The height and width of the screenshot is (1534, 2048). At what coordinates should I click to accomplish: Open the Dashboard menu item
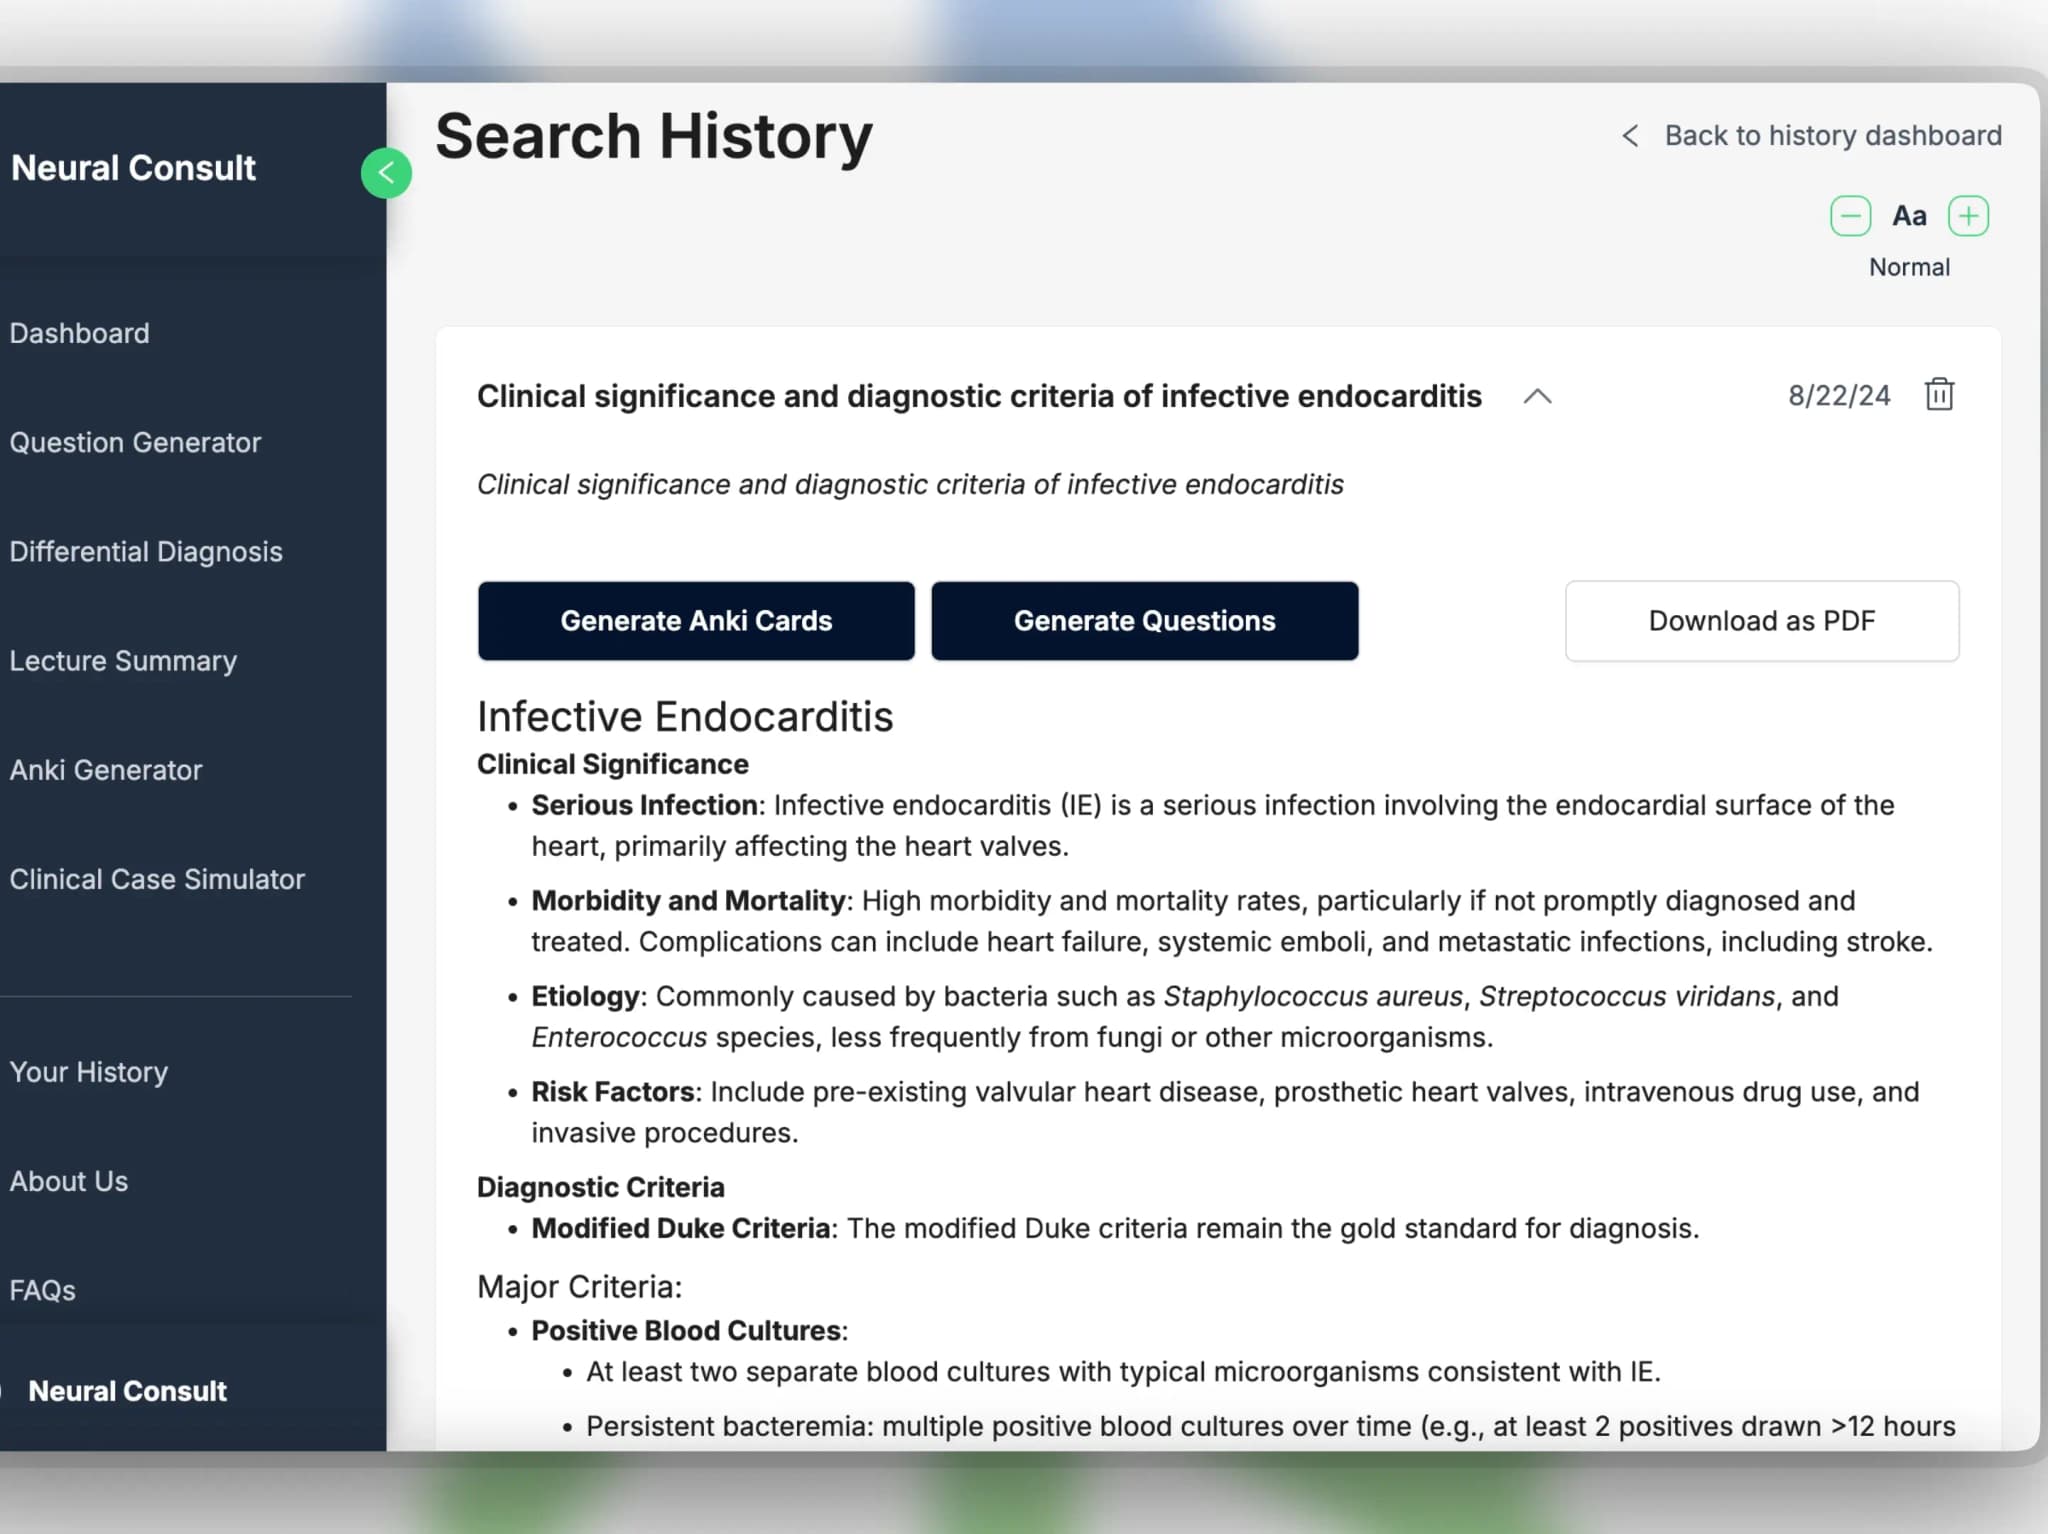tap(79, 334)
